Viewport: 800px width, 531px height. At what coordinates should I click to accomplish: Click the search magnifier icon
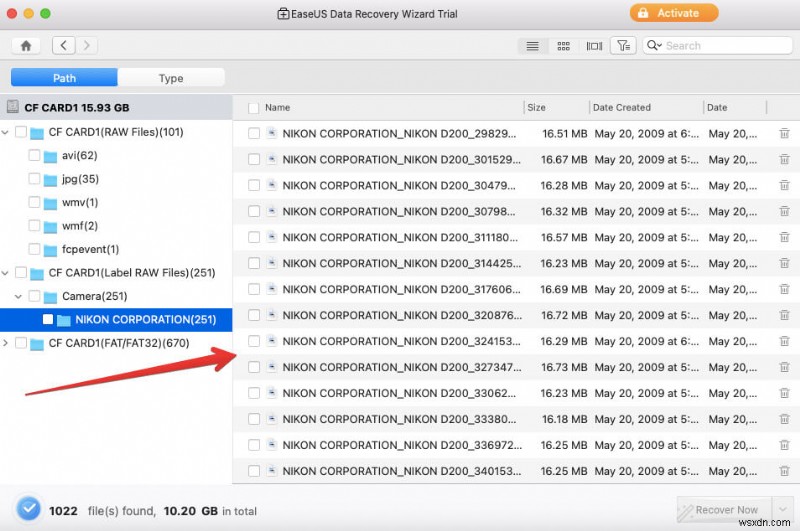[654, 45]
